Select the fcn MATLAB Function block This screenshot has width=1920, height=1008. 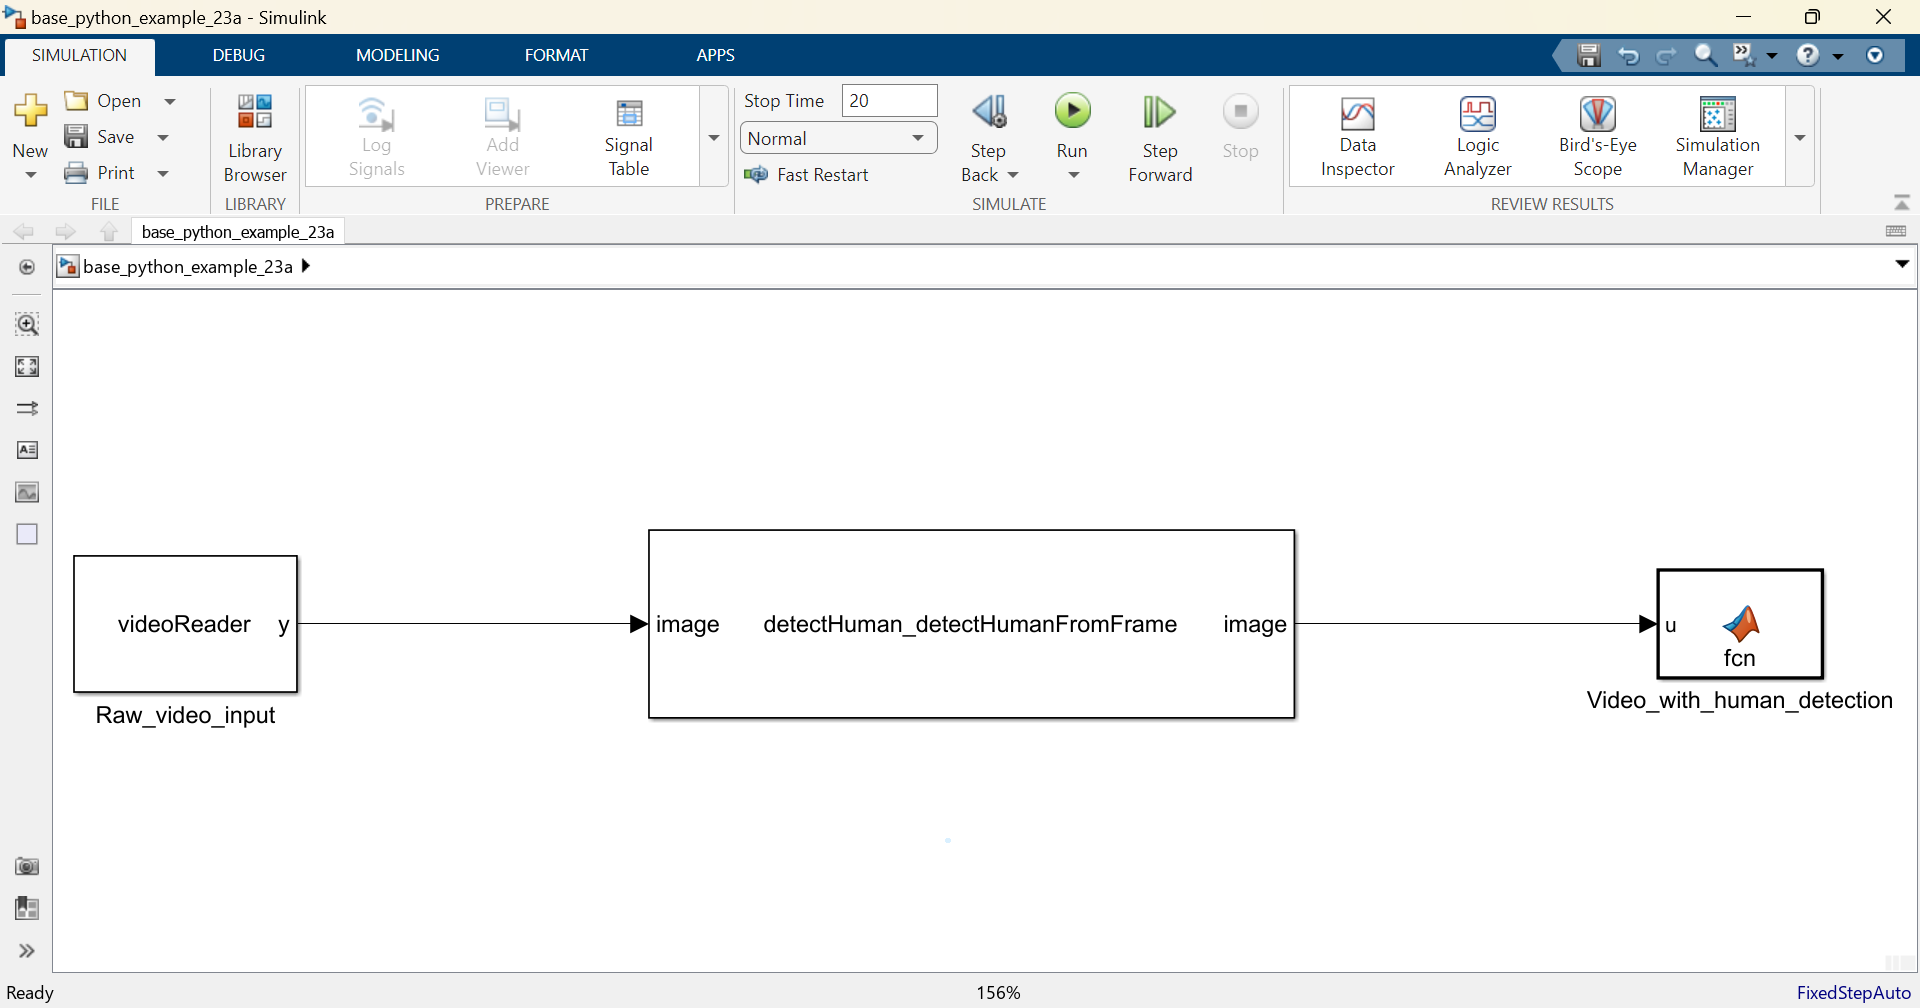(1740, 624)
